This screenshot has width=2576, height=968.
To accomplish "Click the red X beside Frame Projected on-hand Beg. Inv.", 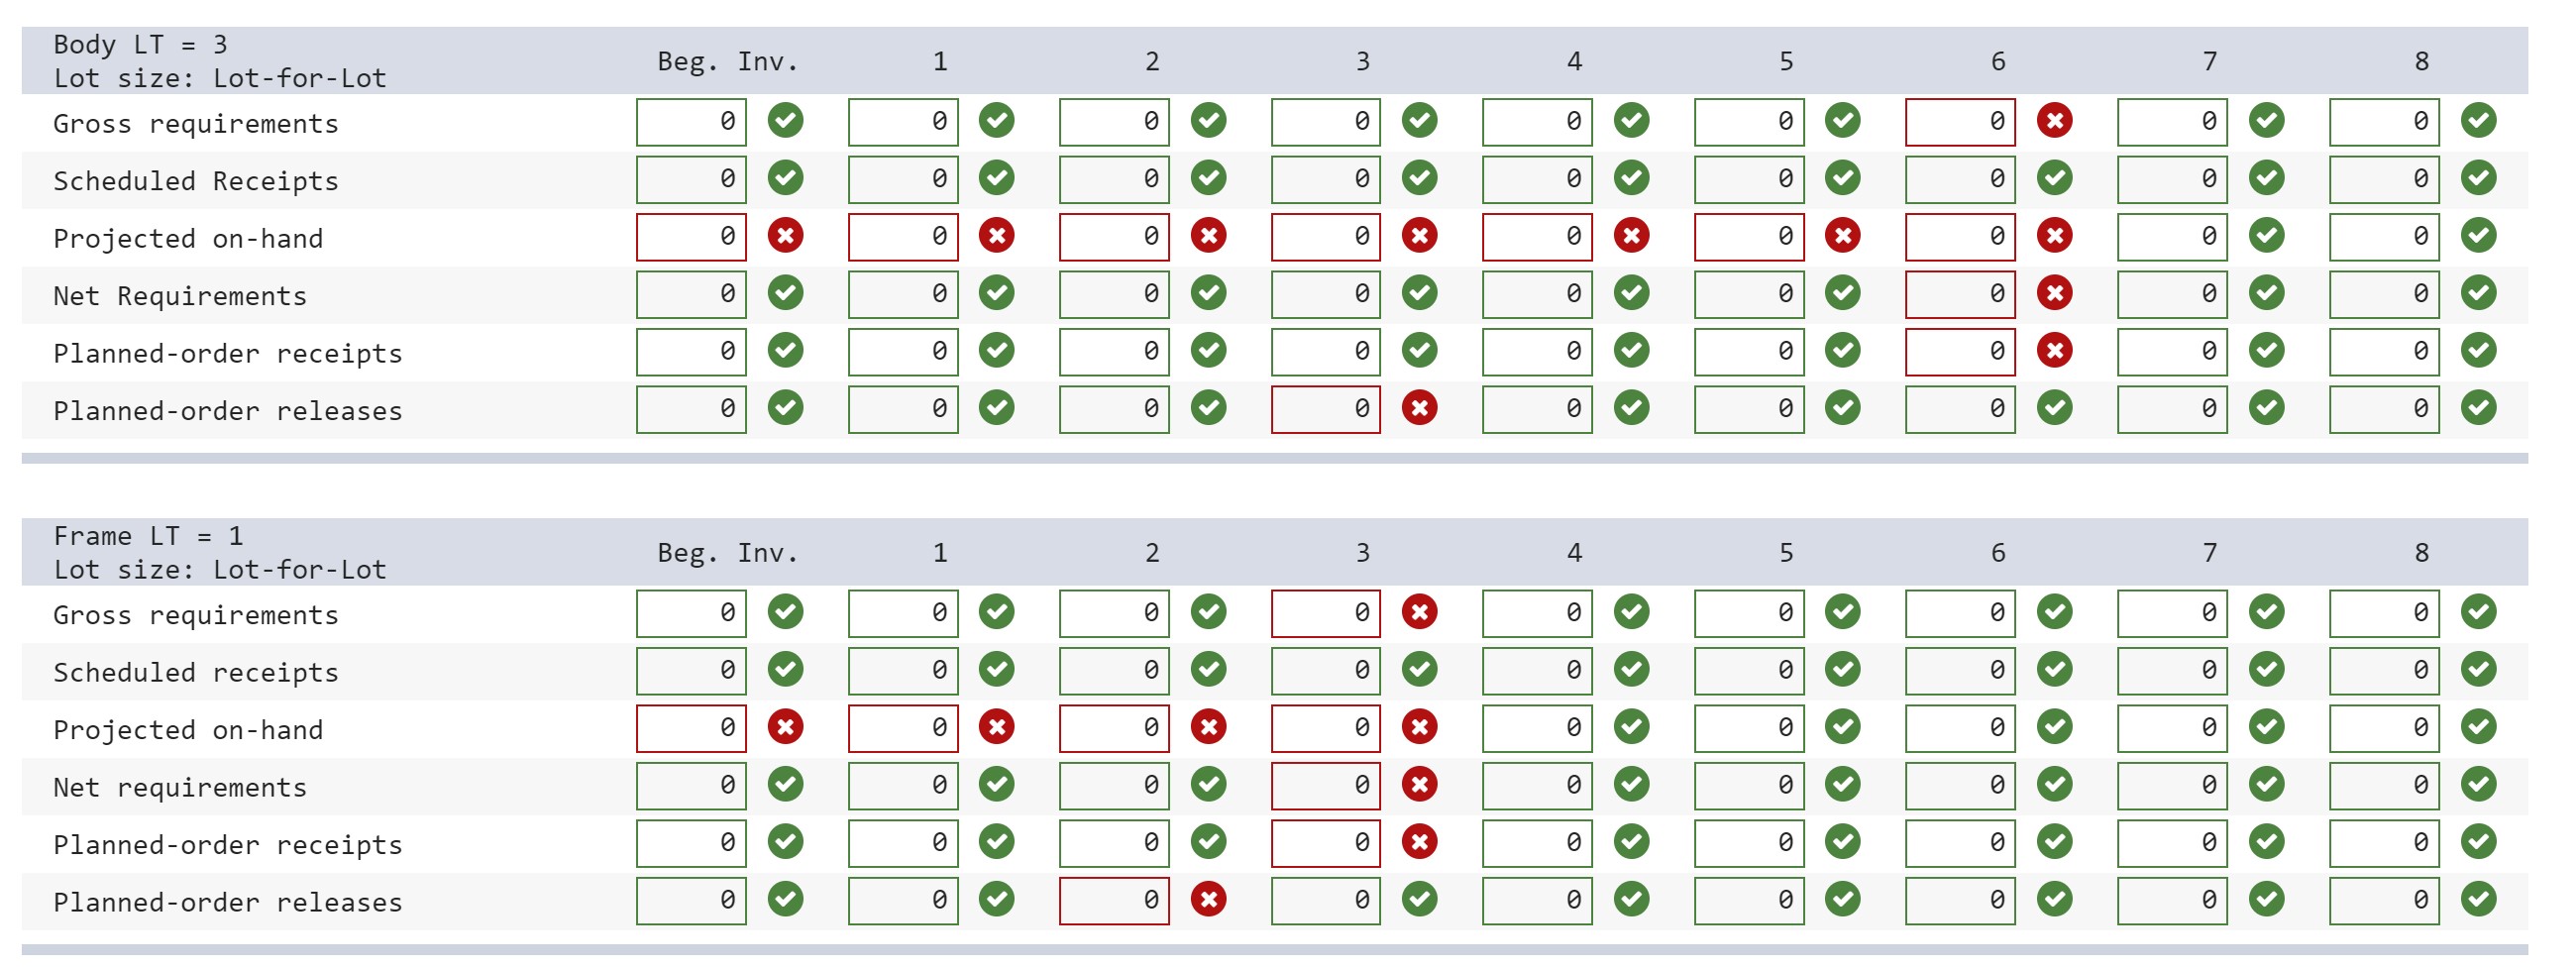I will tap(785, 728).
